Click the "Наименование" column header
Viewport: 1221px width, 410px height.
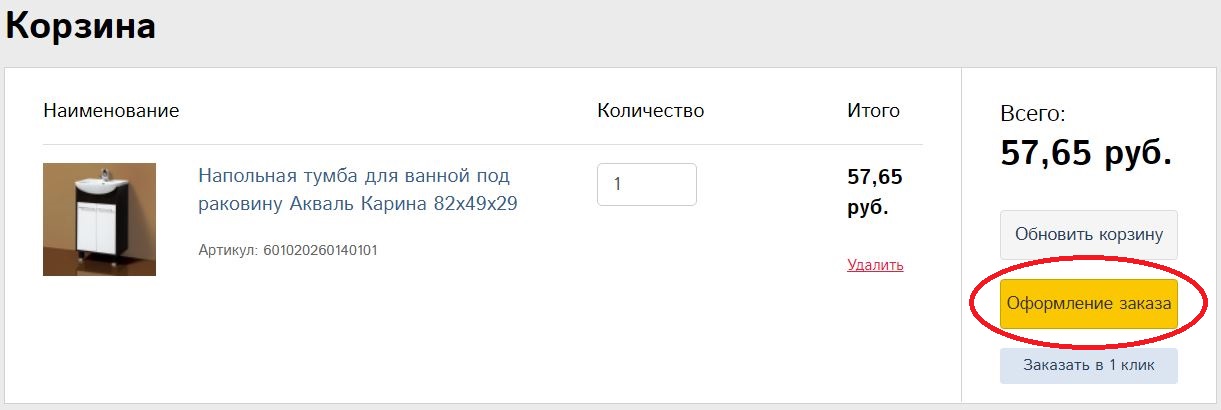(111, 111)
